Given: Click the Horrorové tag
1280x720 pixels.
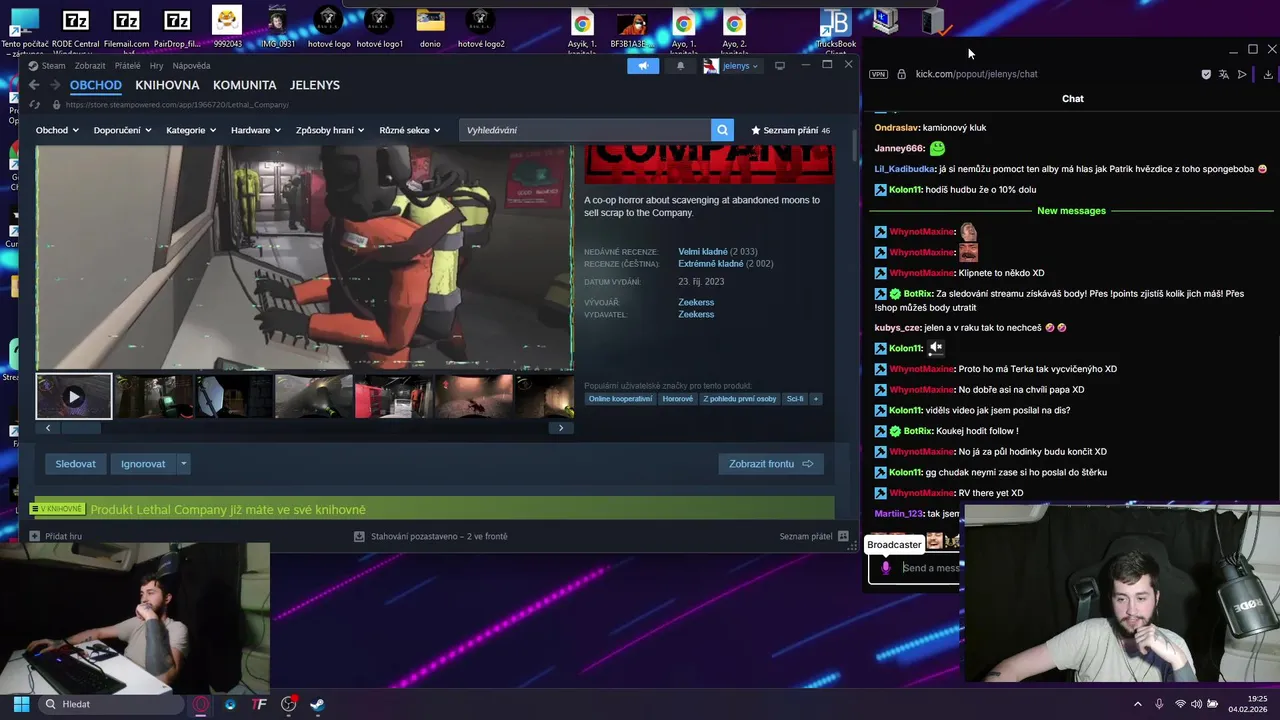Looking at the screenshot, I should click(x=677, y=399).
